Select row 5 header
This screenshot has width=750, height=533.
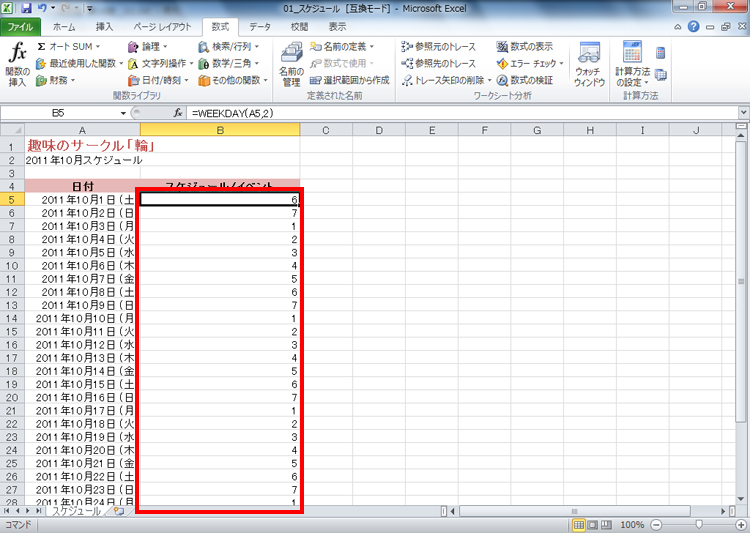[x=12, y=200]
